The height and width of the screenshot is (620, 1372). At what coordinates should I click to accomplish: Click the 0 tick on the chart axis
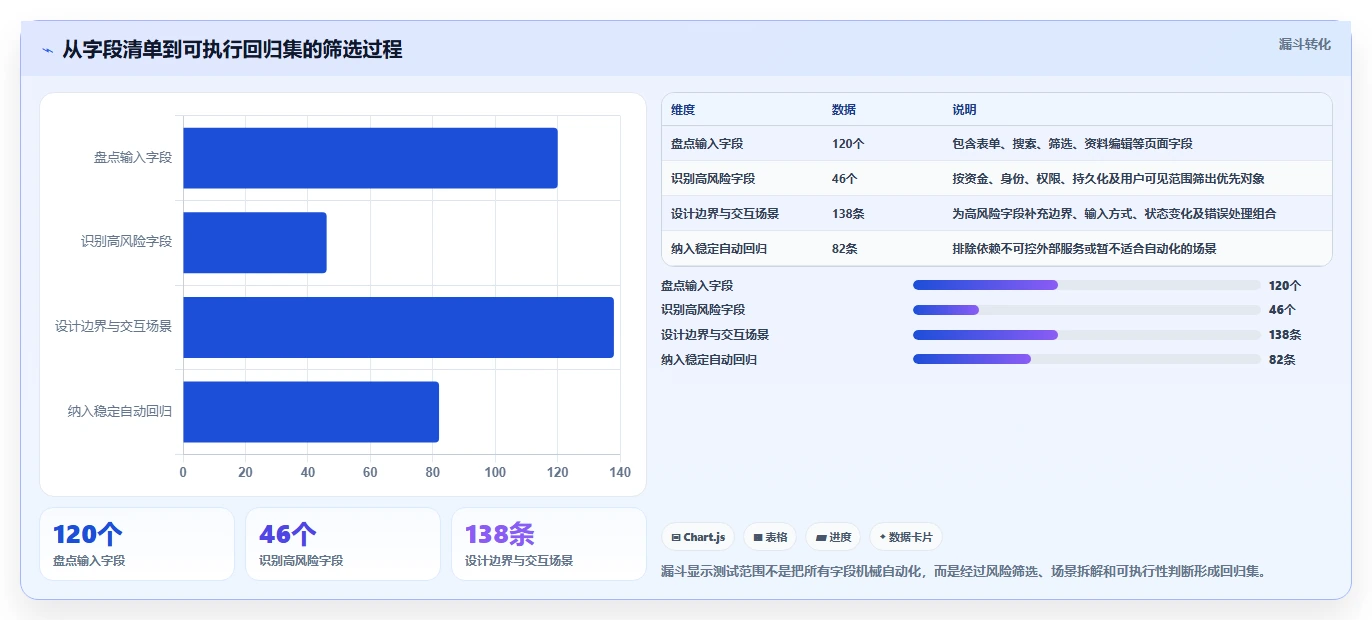pyautogui.click(x=183, y=472)
